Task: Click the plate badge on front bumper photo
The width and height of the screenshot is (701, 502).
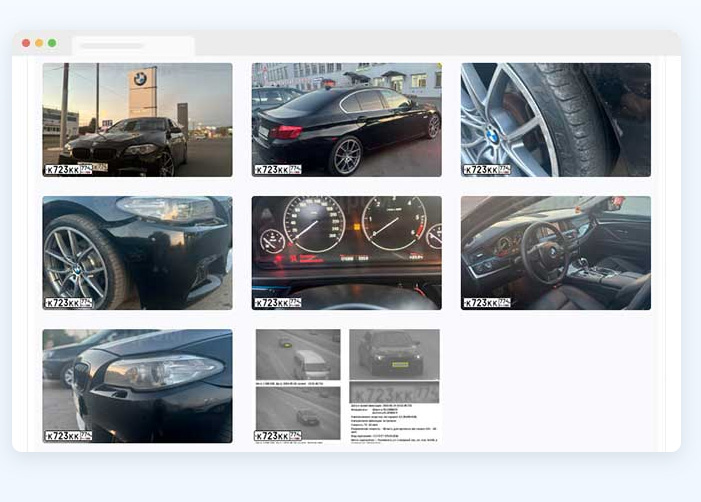Action: [x=69, y=302]
